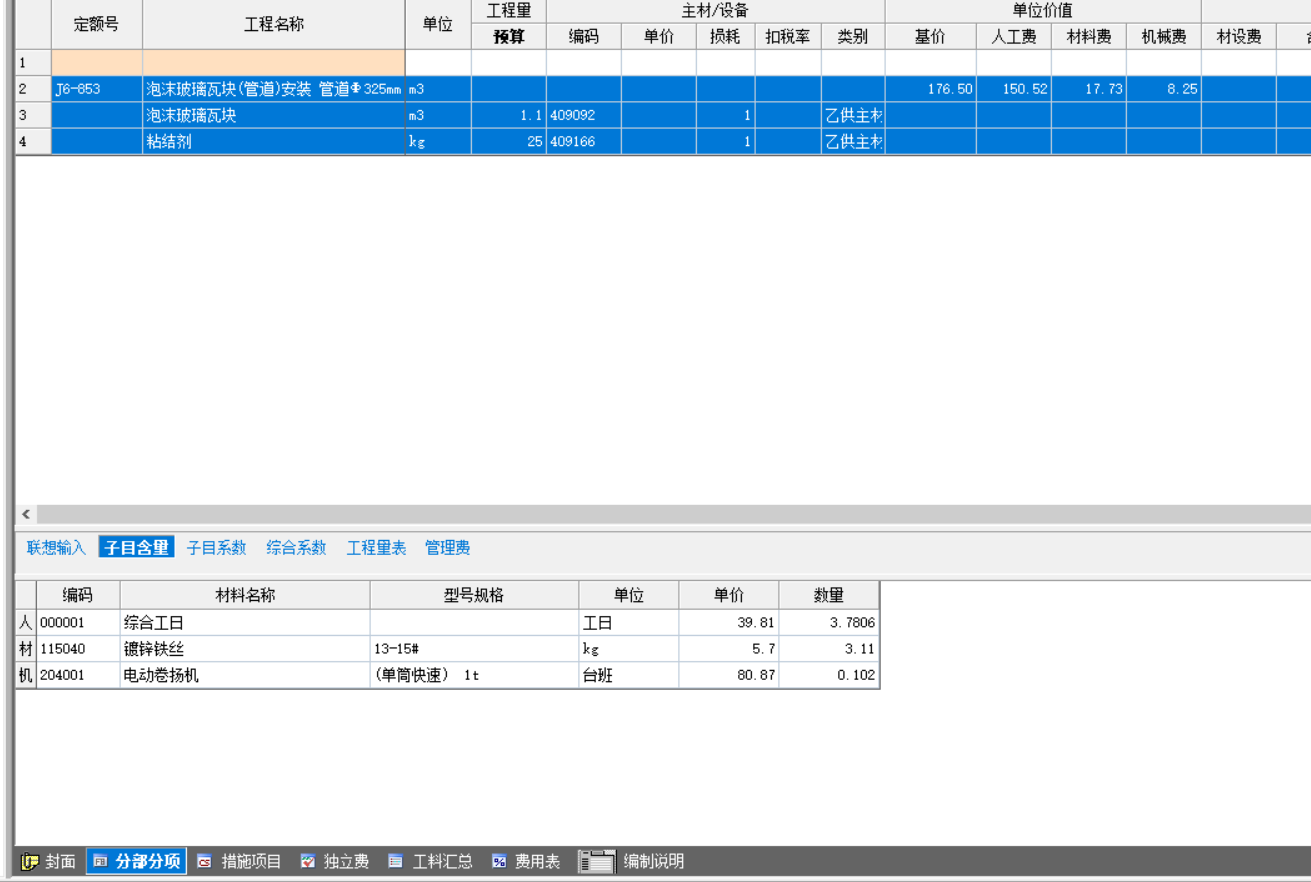Click the 工程名称 column header
The width and height of the screenshot is (1311, 882).
(x=274, y=24)
